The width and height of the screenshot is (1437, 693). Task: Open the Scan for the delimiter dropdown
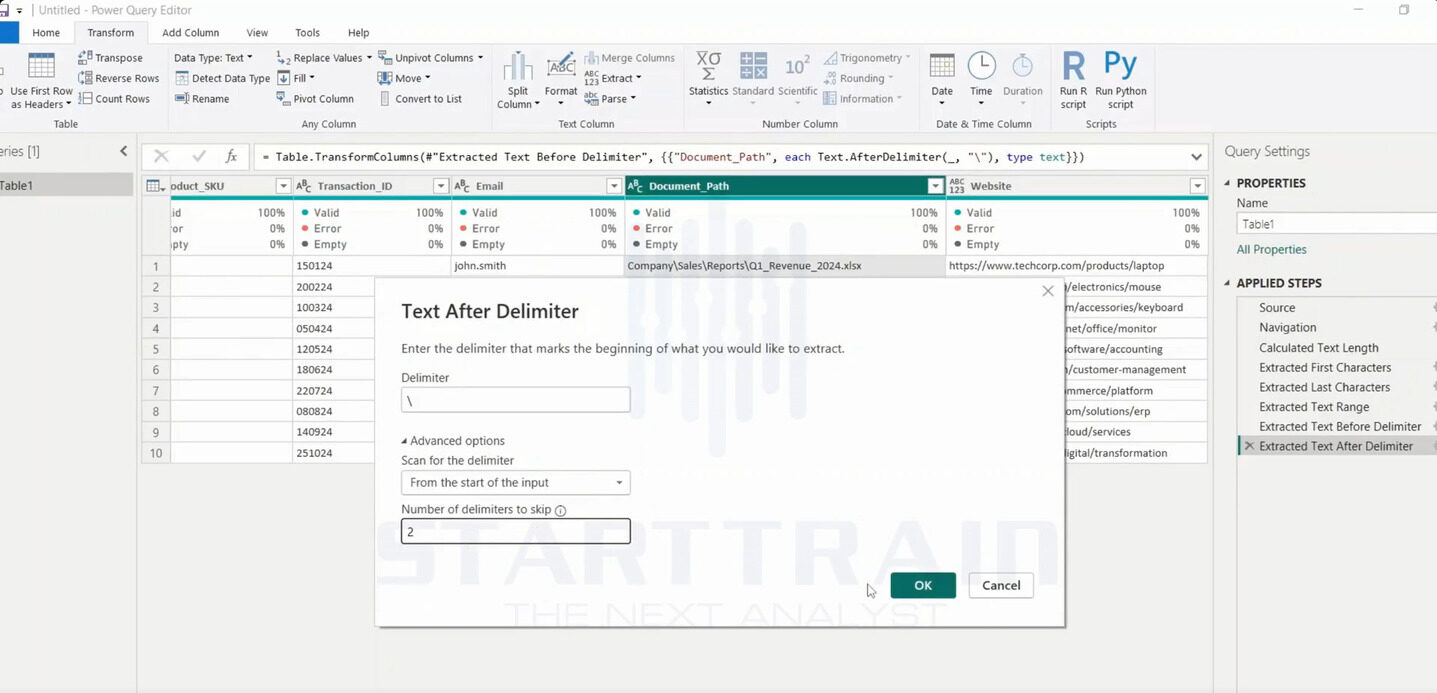tap(516, 483)
